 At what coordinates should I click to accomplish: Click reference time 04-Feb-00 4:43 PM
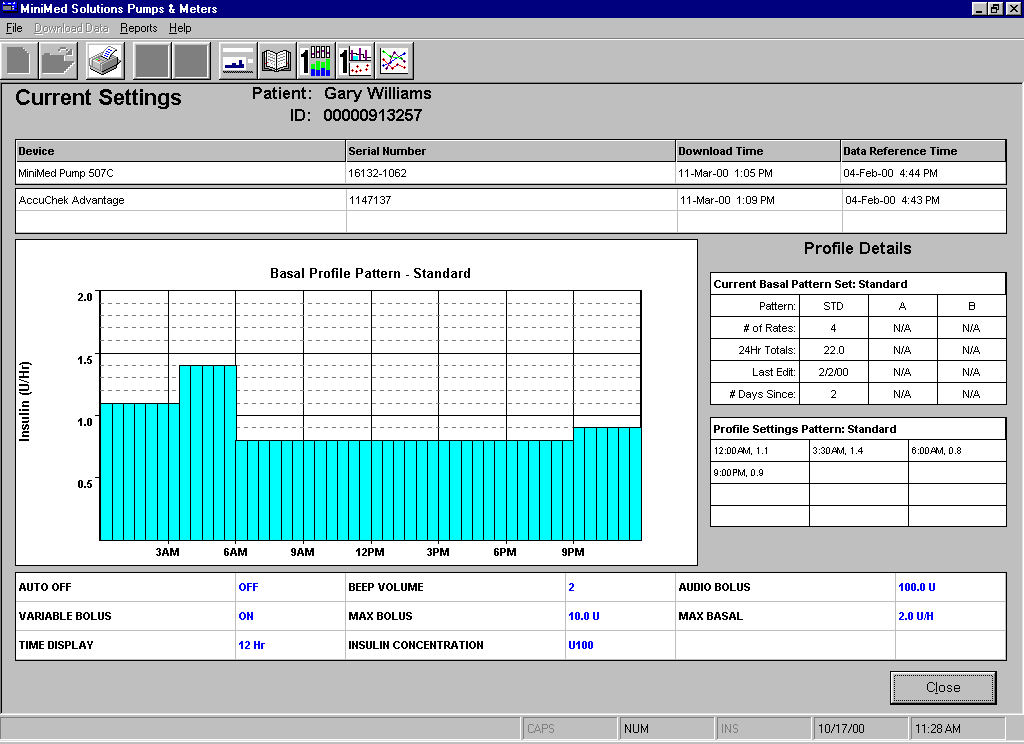pyautogui.click(x=892, y=200)
